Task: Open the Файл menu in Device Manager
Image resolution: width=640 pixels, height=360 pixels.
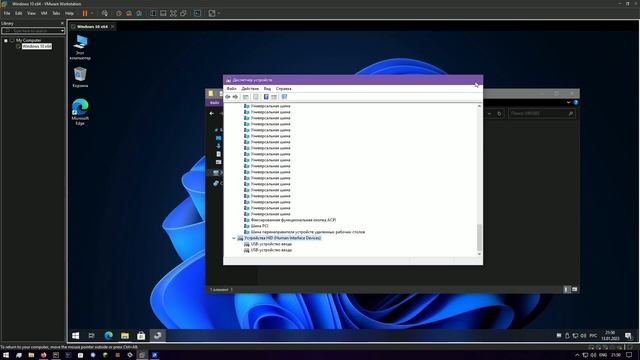Action: tap(231, 89)
